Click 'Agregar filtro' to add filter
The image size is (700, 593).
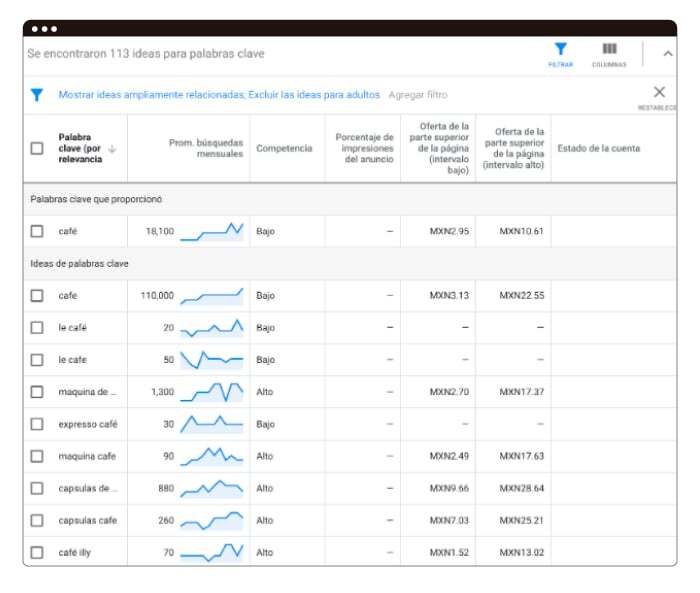pyautogui.click(x=418, y=95)
